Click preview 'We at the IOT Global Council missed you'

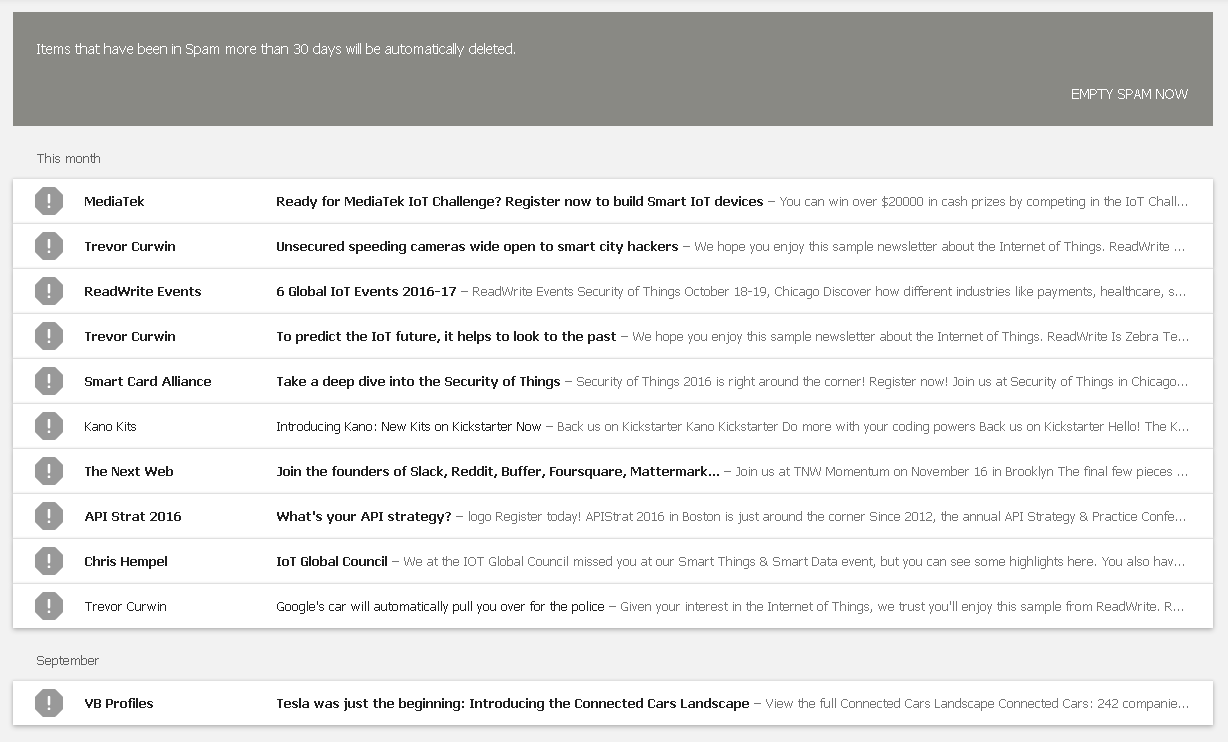(796, 561)
